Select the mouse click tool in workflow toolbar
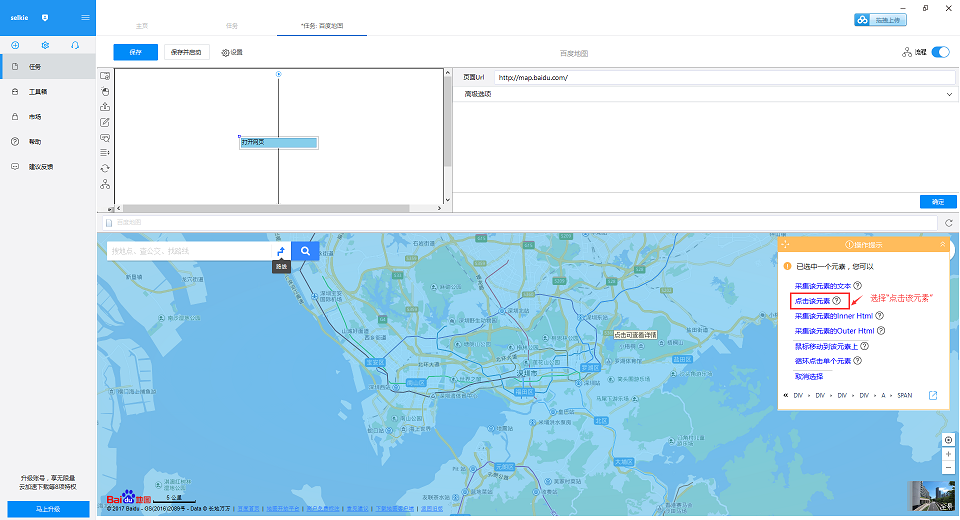The width and height of the screenshot is (960, 520). pyautogui.click(x=105, y=91)
